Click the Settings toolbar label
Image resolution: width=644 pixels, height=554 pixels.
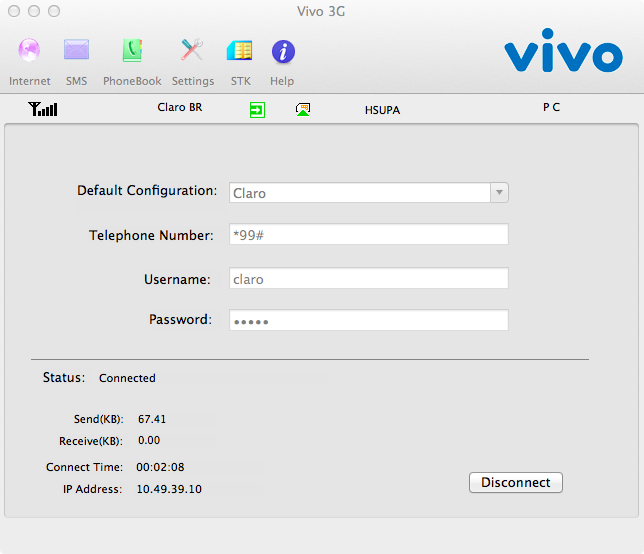click(x=193, y=81)
